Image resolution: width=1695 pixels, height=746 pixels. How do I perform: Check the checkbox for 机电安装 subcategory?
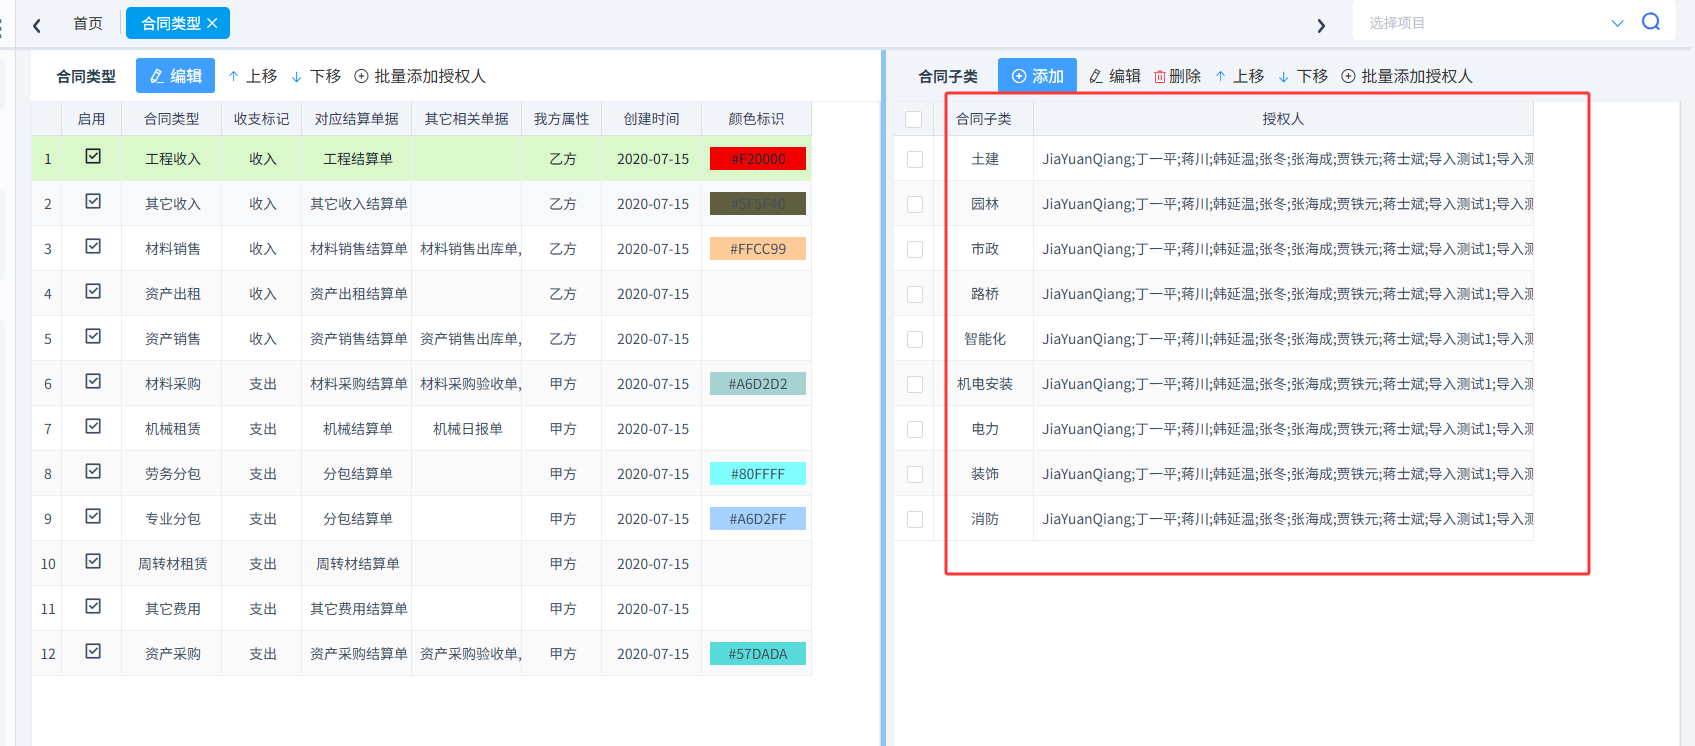click(914, 384)
